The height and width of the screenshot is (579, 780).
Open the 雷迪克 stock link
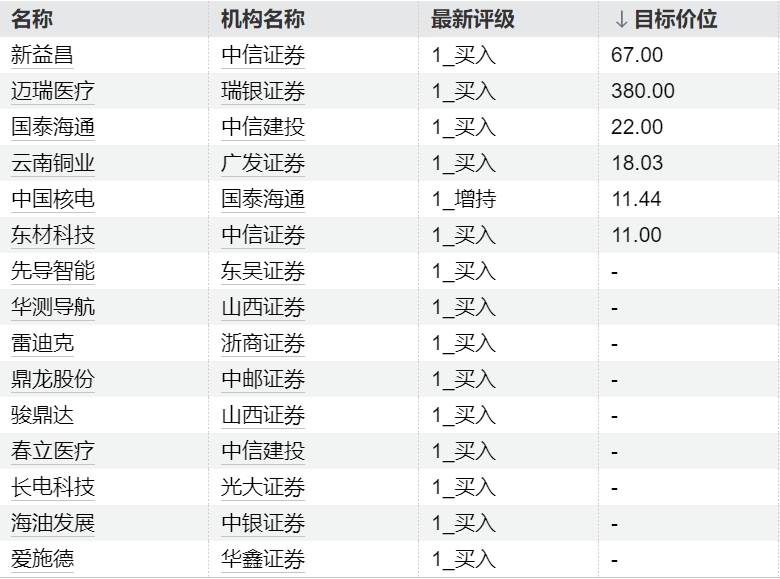pos(42,343)
